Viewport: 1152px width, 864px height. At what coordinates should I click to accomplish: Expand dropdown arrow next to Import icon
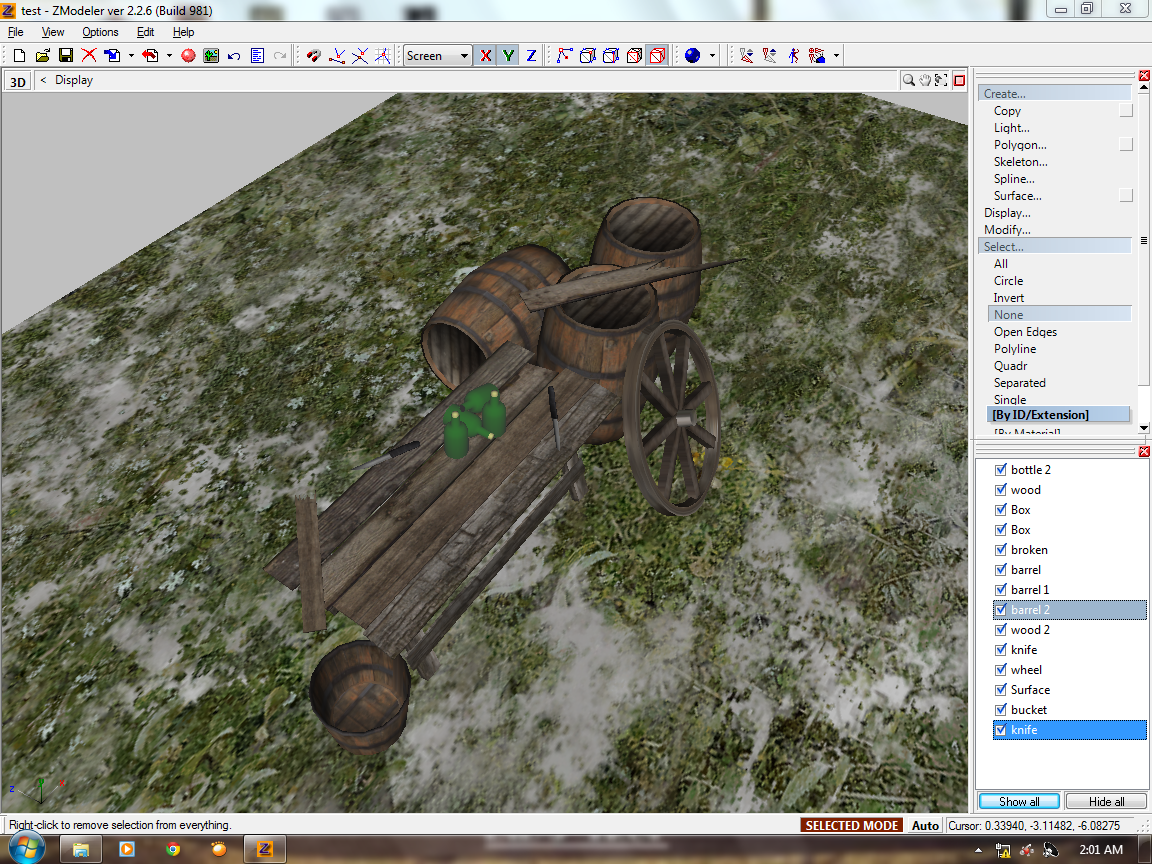(x=132, y=56)
